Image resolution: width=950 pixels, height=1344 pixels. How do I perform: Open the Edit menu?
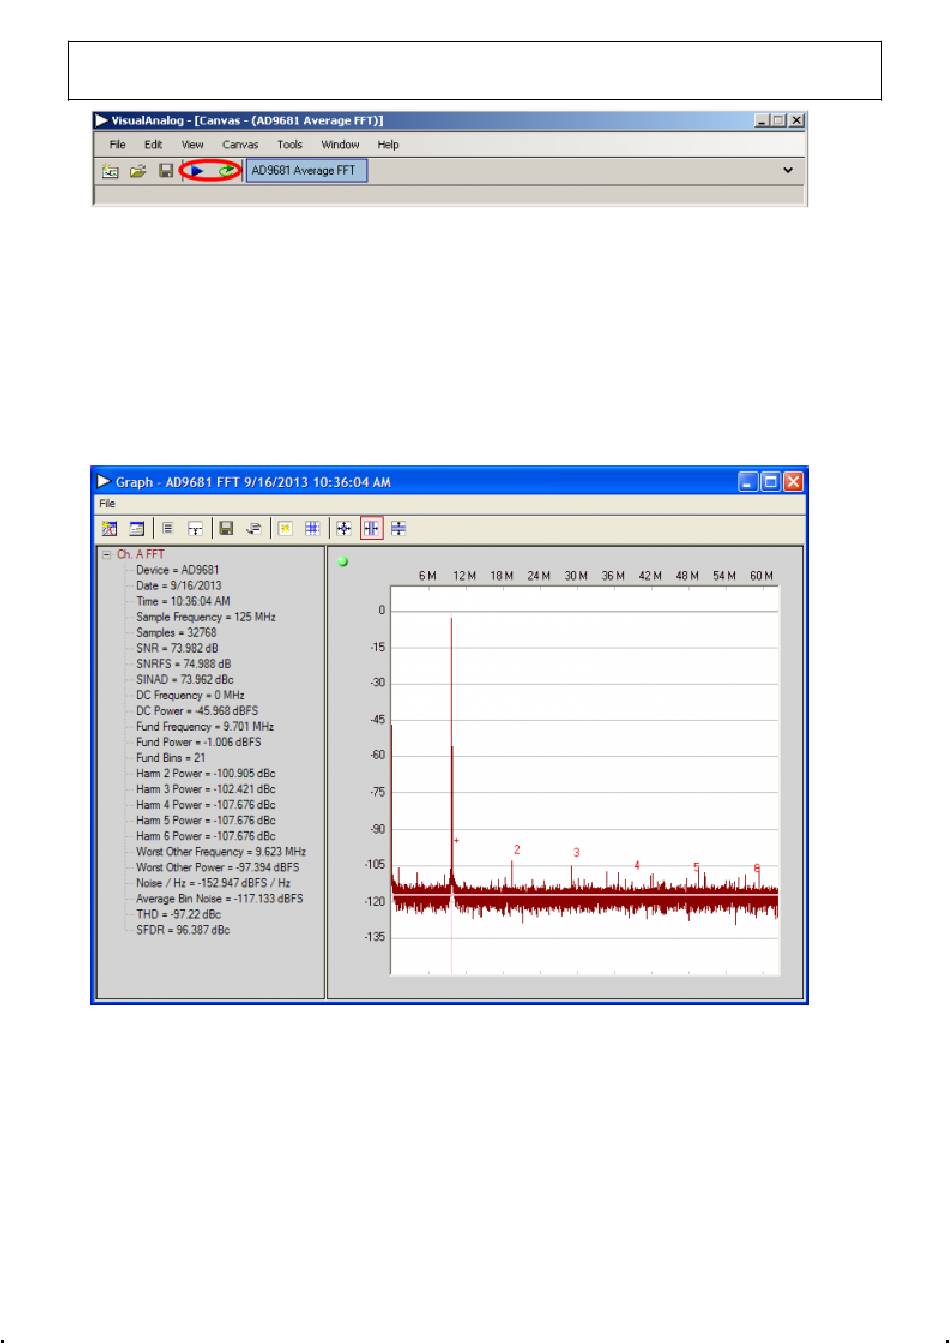pos(153,145)
